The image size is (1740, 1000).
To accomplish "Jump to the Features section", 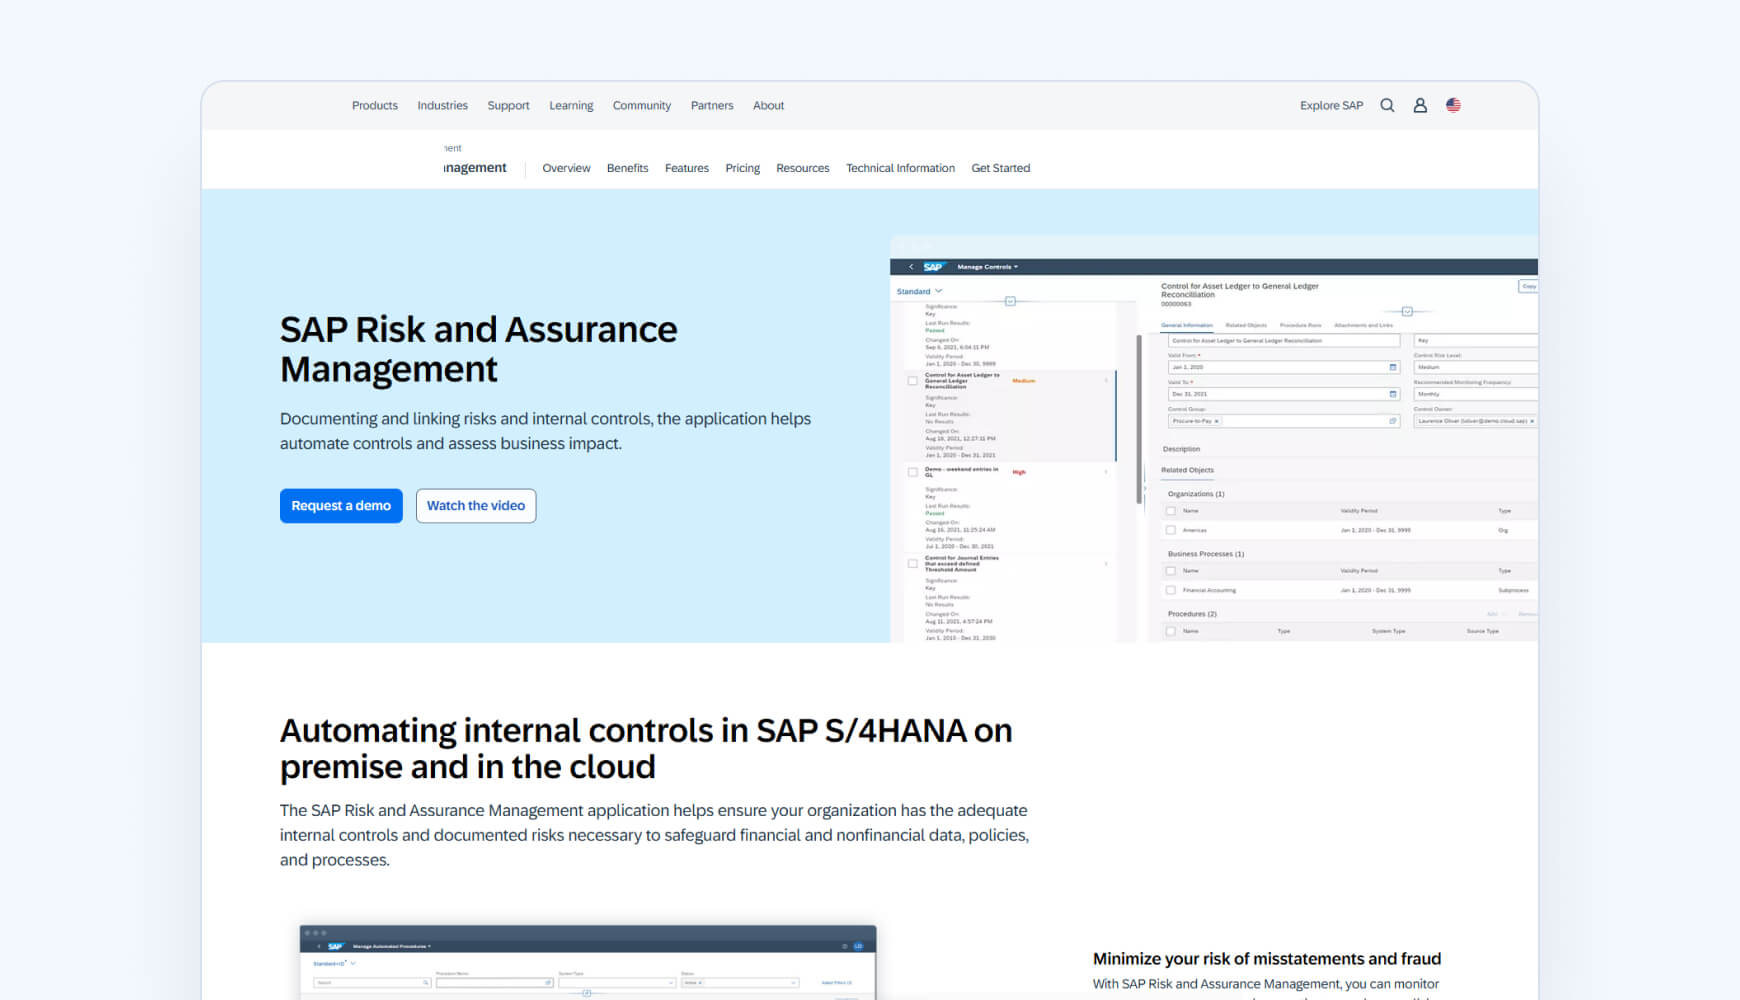I will pyautogui.click(x=687, y=168).
